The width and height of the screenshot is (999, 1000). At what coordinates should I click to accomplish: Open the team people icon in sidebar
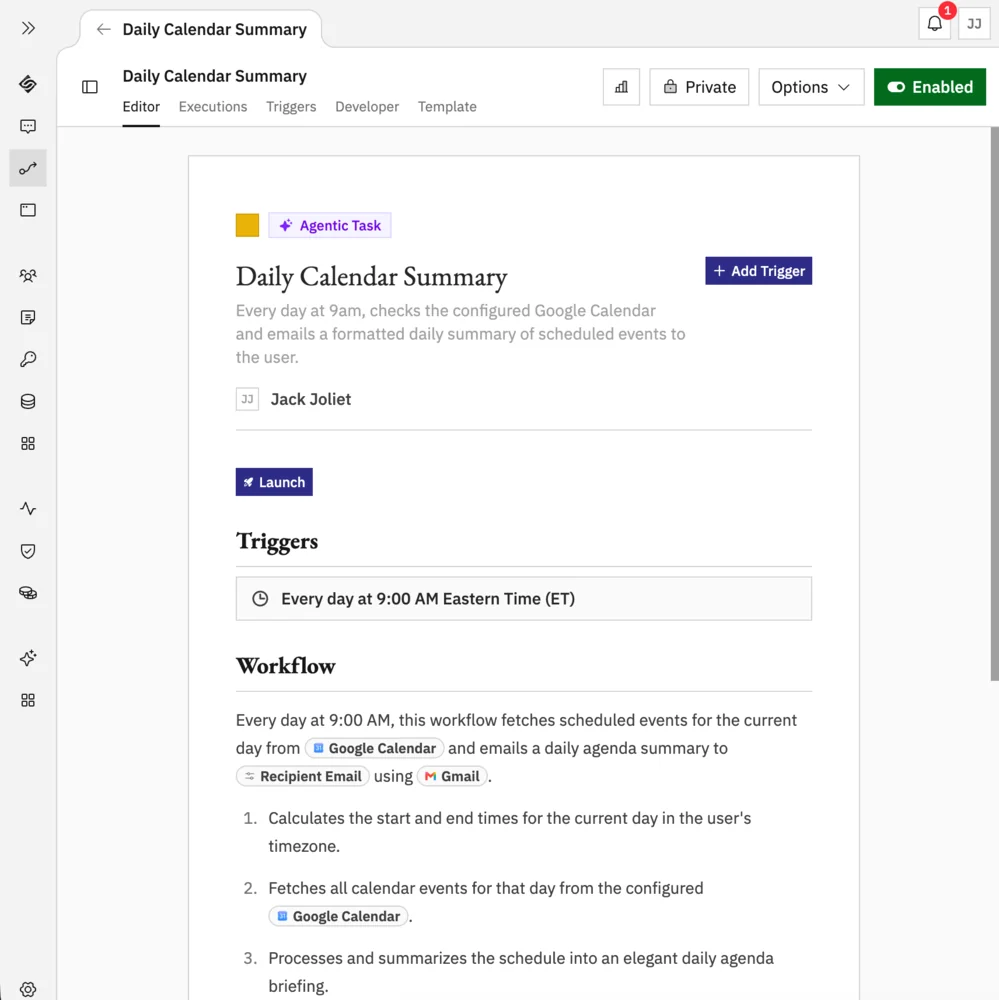point(28,276)
